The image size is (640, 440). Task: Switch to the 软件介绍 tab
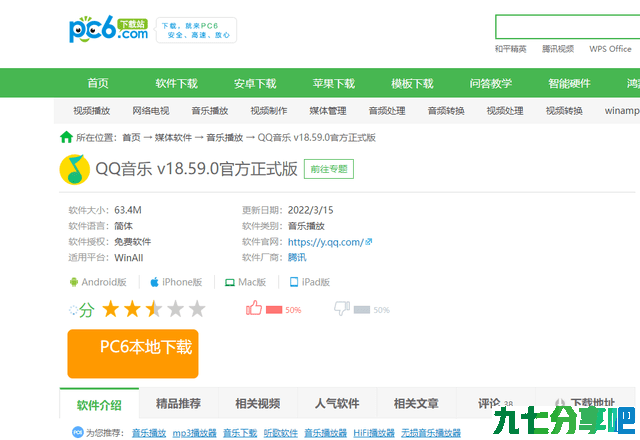coord(99,404)
